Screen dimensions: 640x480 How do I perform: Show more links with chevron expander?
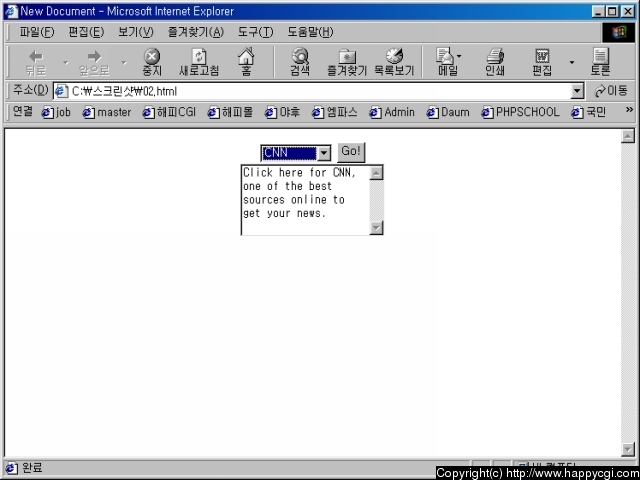tap(629, 109)
